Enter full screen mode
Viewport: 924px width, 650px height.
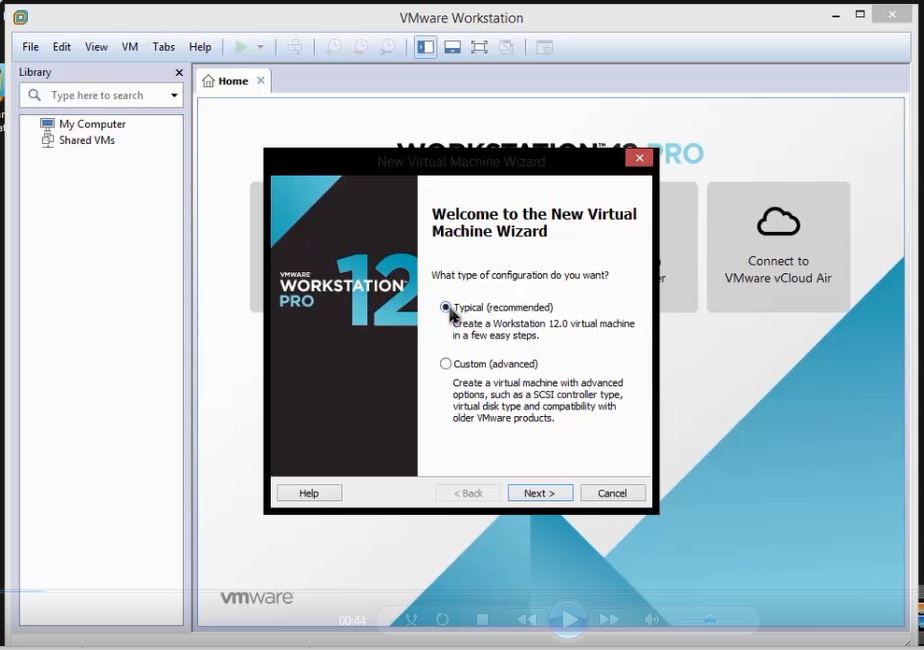point(479,46)
